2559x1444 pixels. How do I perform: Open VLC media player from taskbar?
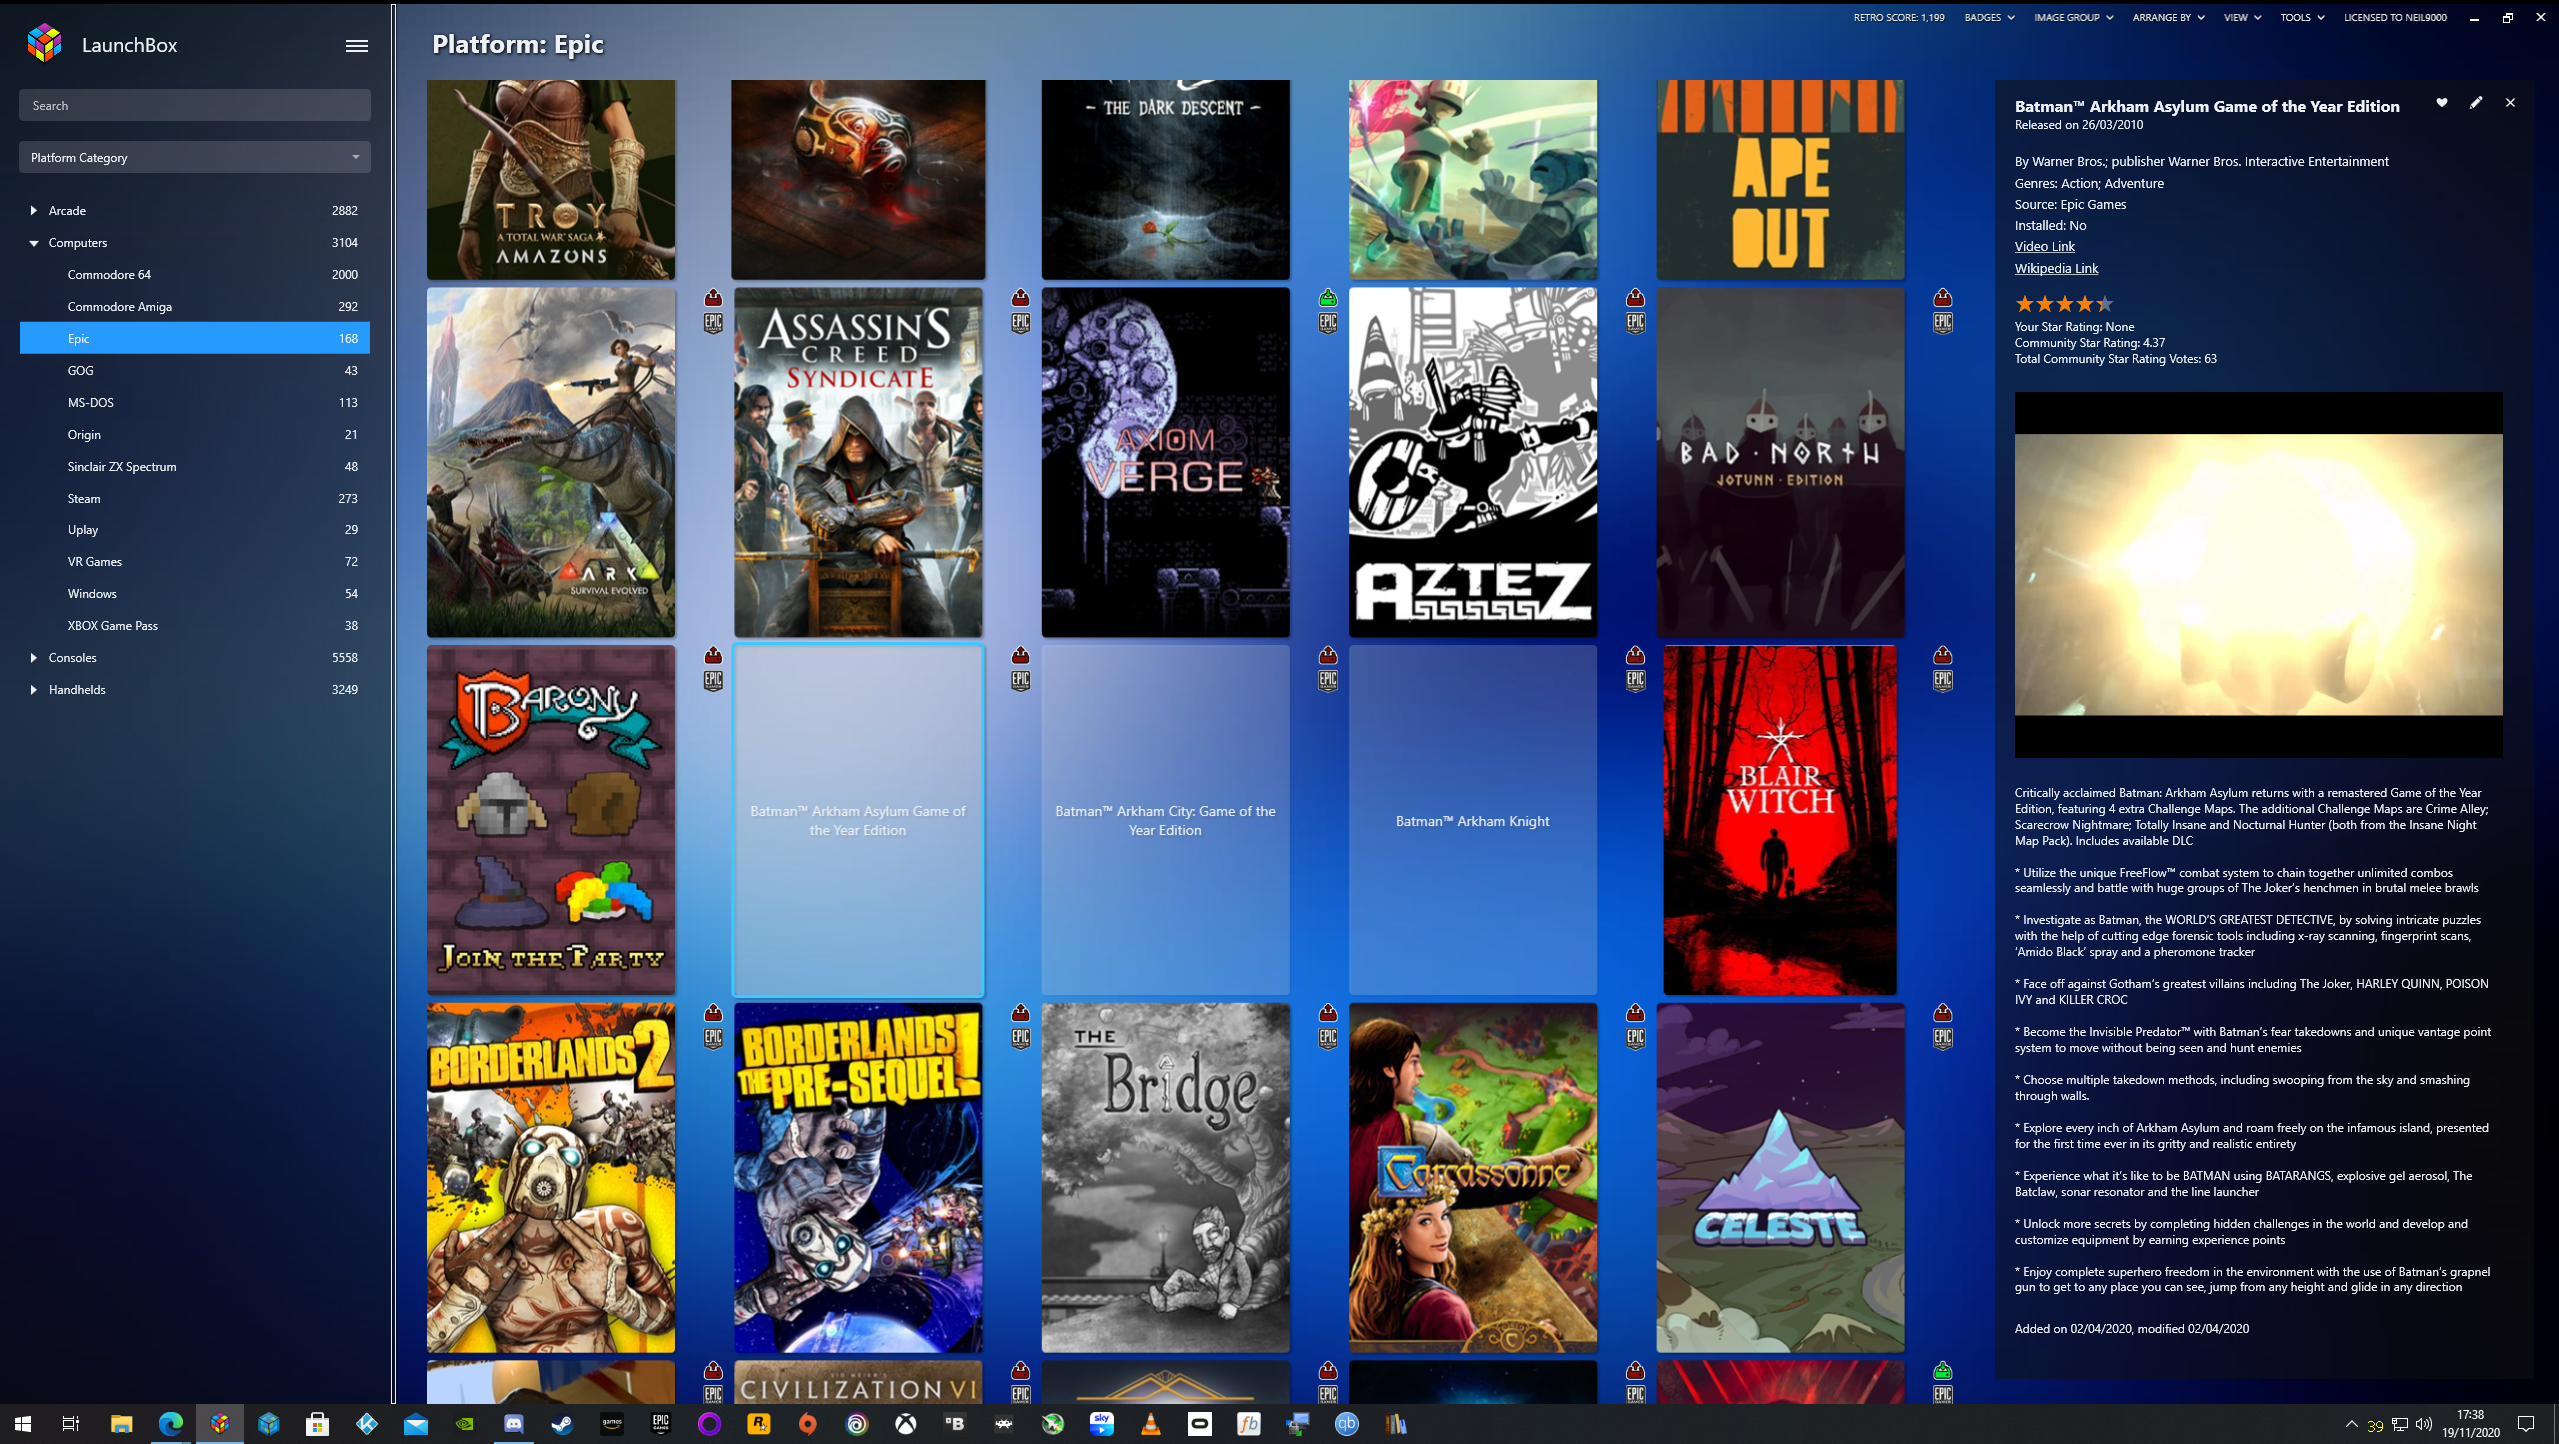(1151, 1424)
